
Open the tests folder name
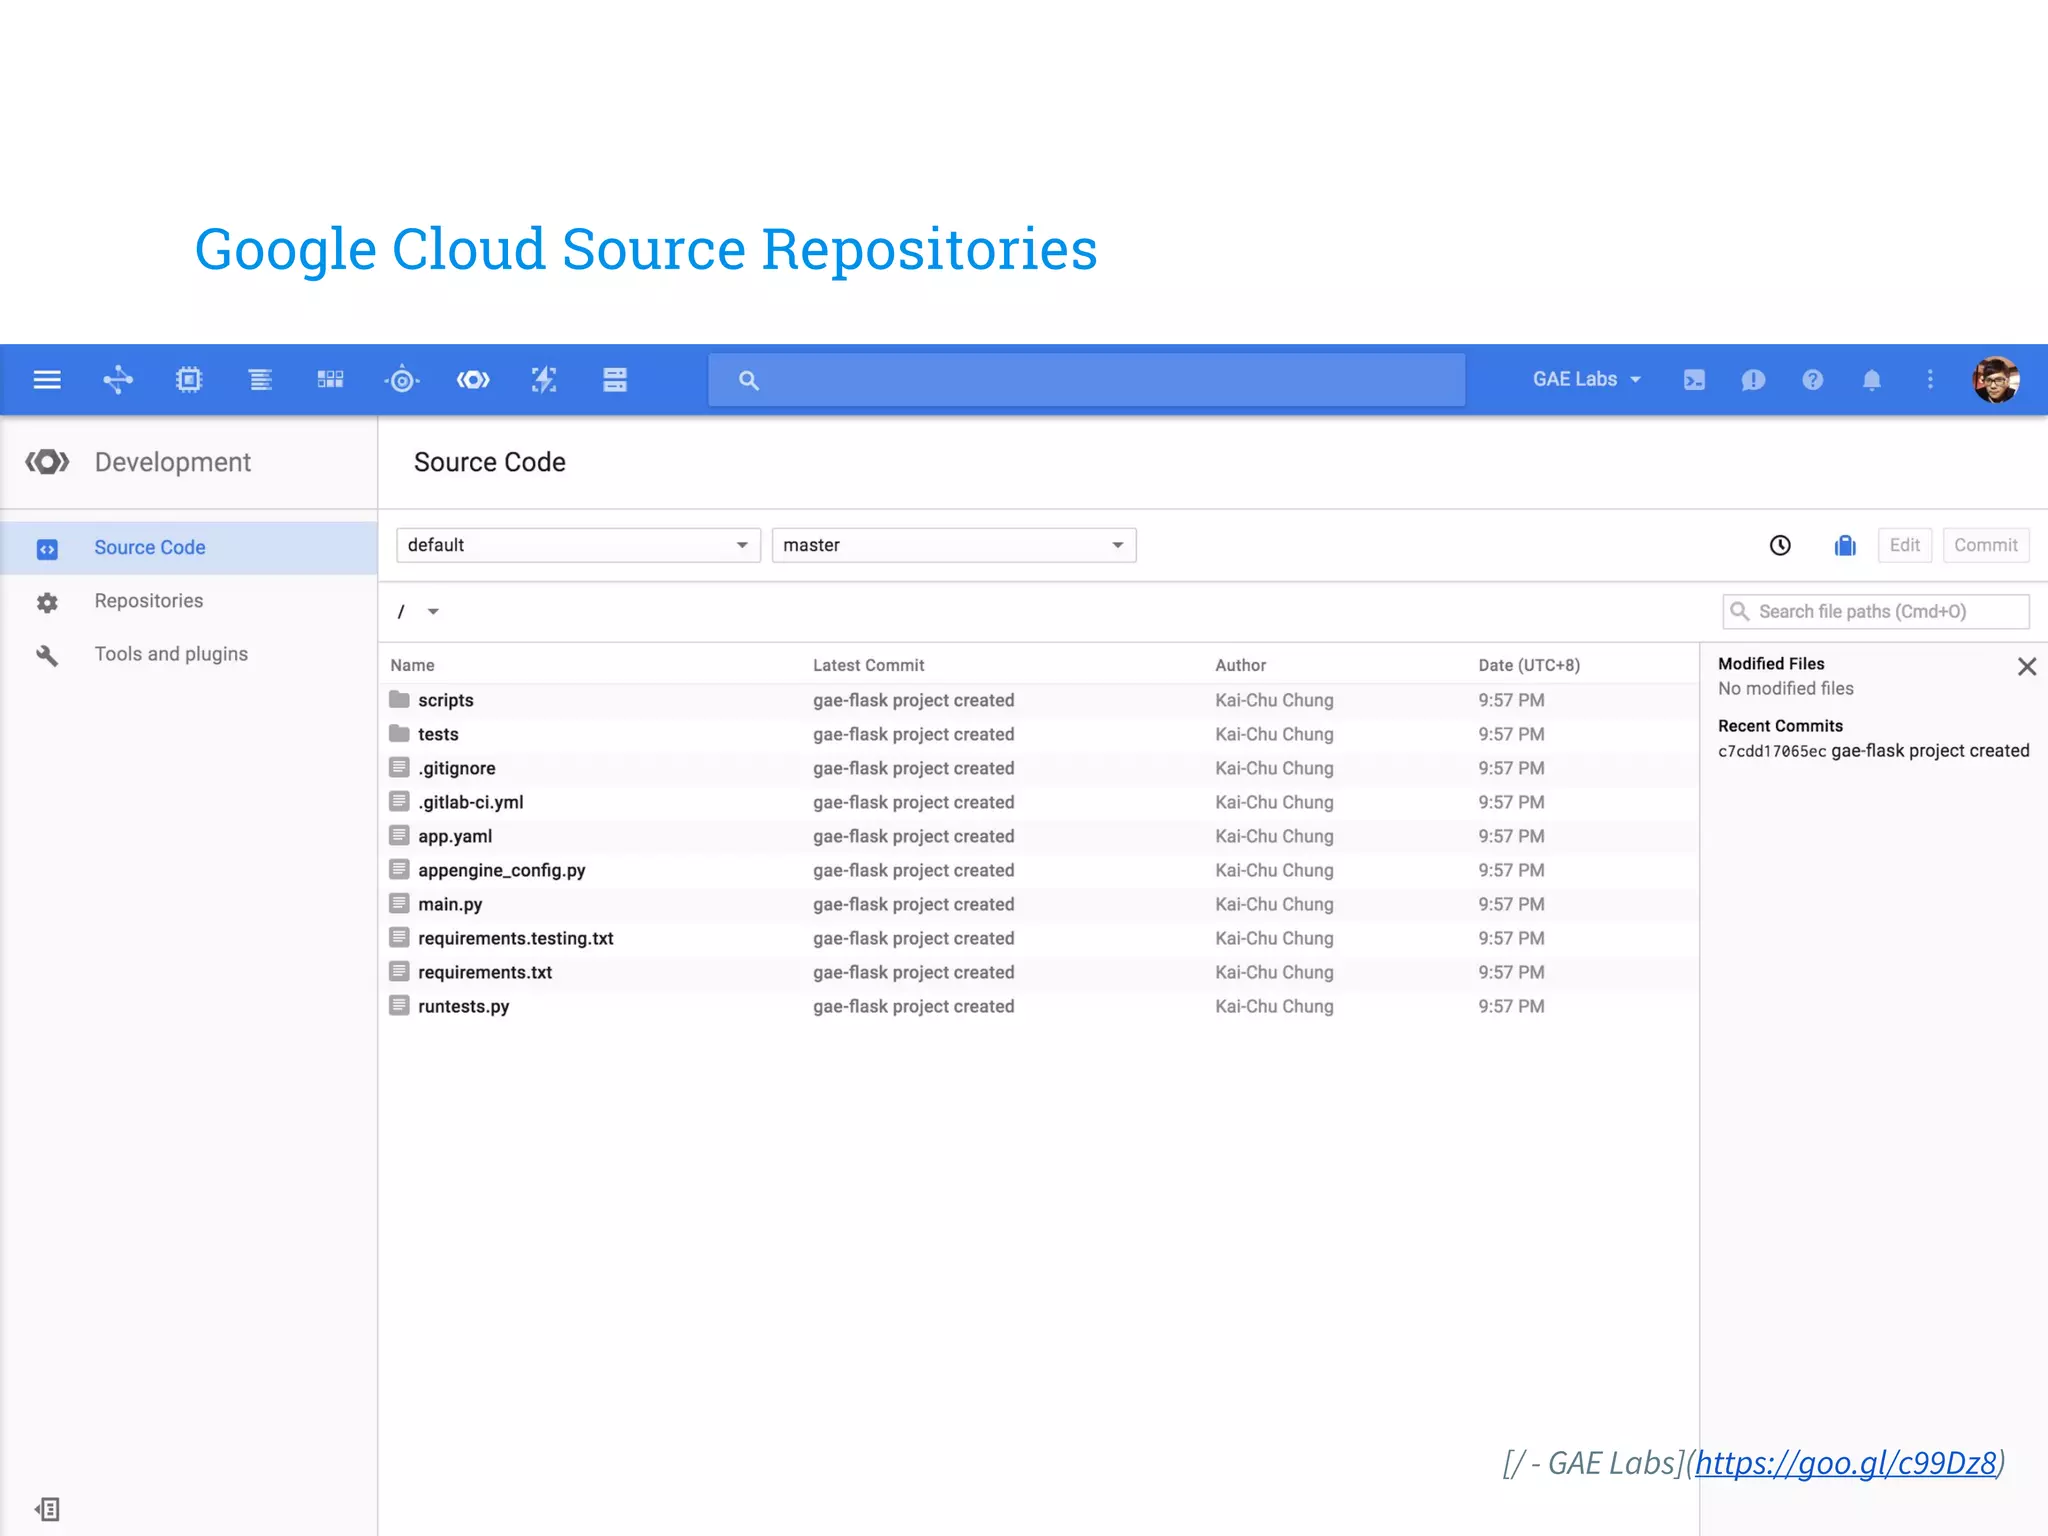(x=438, y=734)
